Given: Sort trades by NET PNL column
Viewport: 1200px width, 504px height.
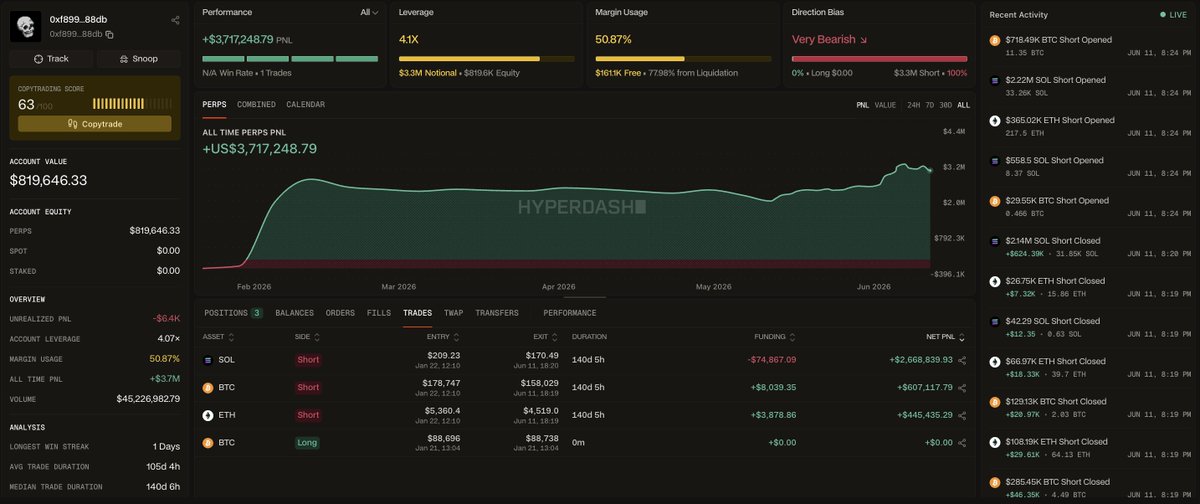Looking at the screenshot, I should tap(946, 337).
